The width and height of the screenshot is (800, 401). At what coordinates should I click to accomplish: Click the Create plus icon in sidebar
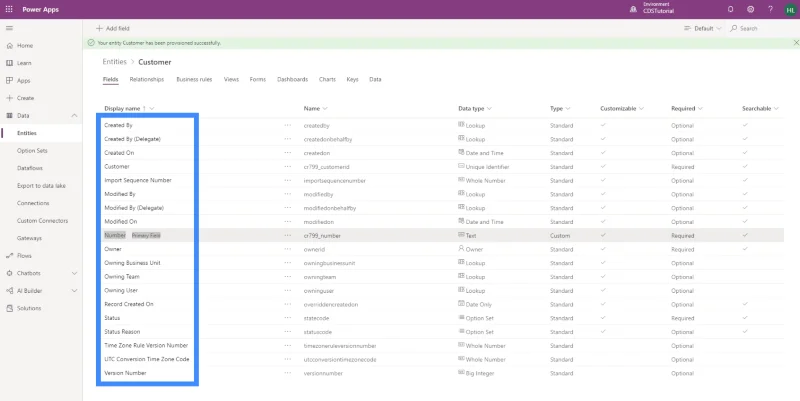tap(9, 98)
